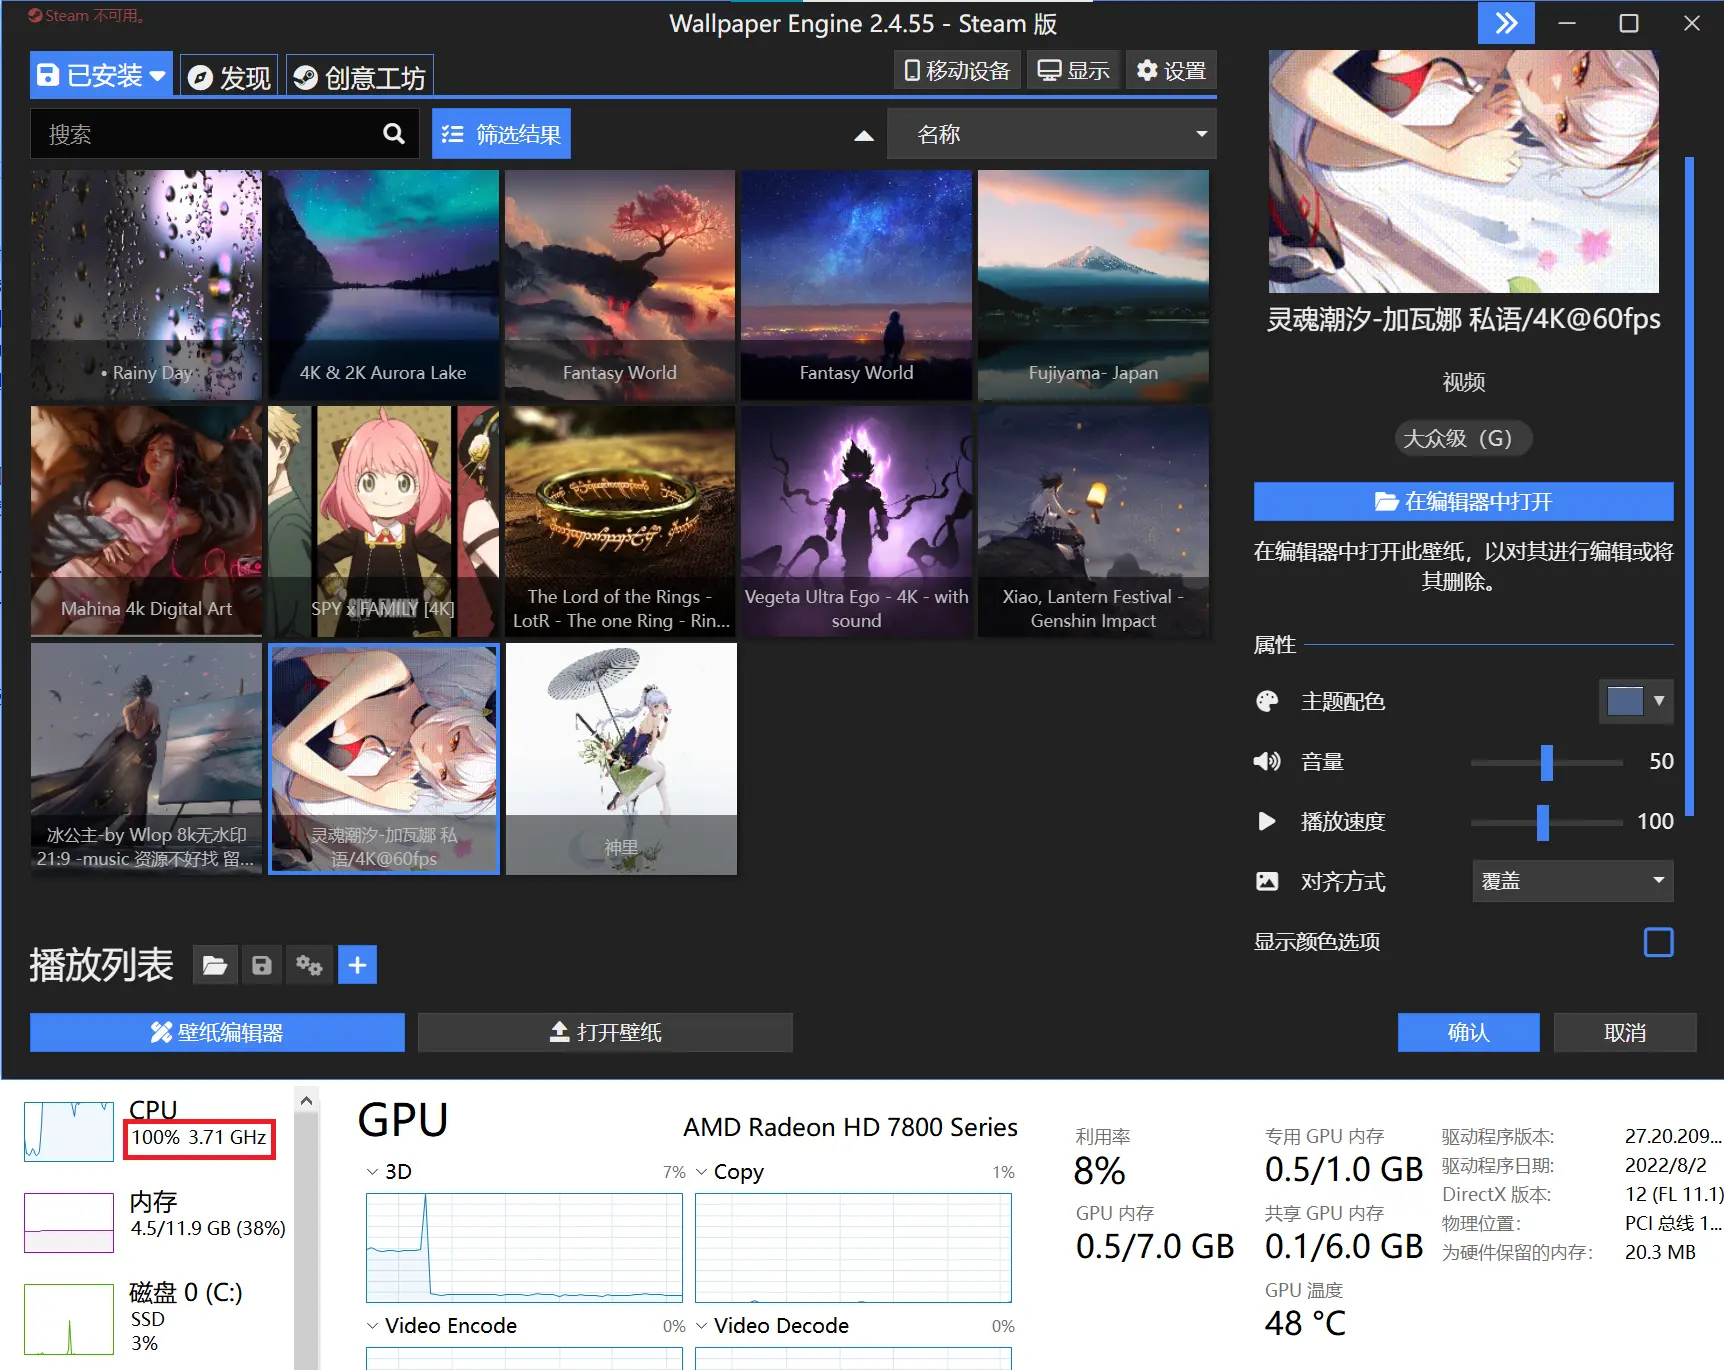
Task: Open the 对齐方式 覆盖 dropdown
Action: click(1572, 881)
